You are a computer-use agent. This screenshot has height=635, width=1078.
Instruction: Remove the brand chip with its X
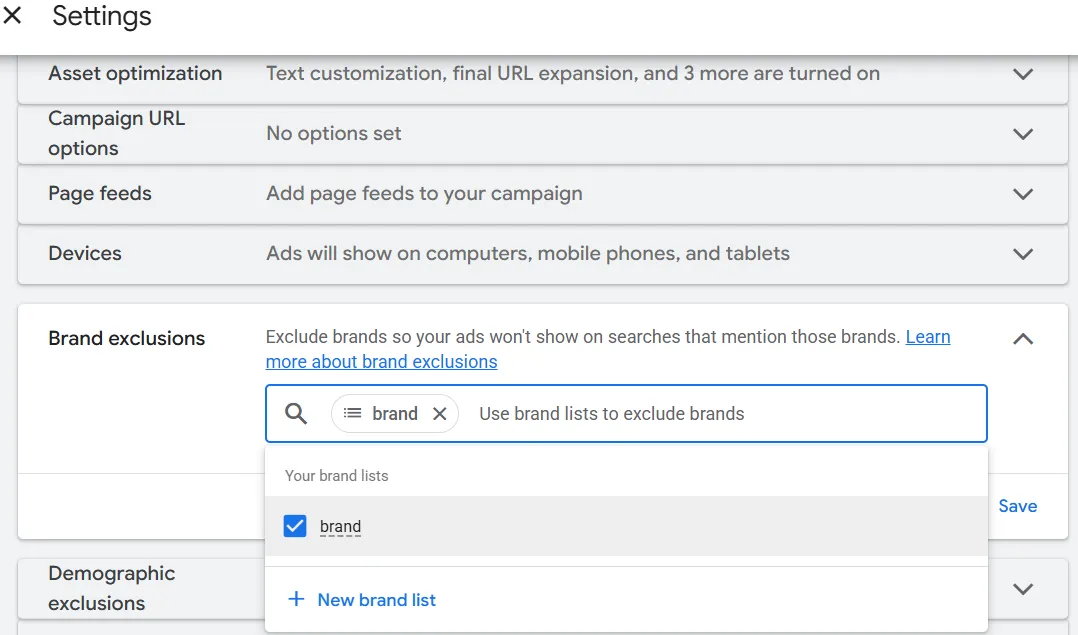[x=440, y=414]
